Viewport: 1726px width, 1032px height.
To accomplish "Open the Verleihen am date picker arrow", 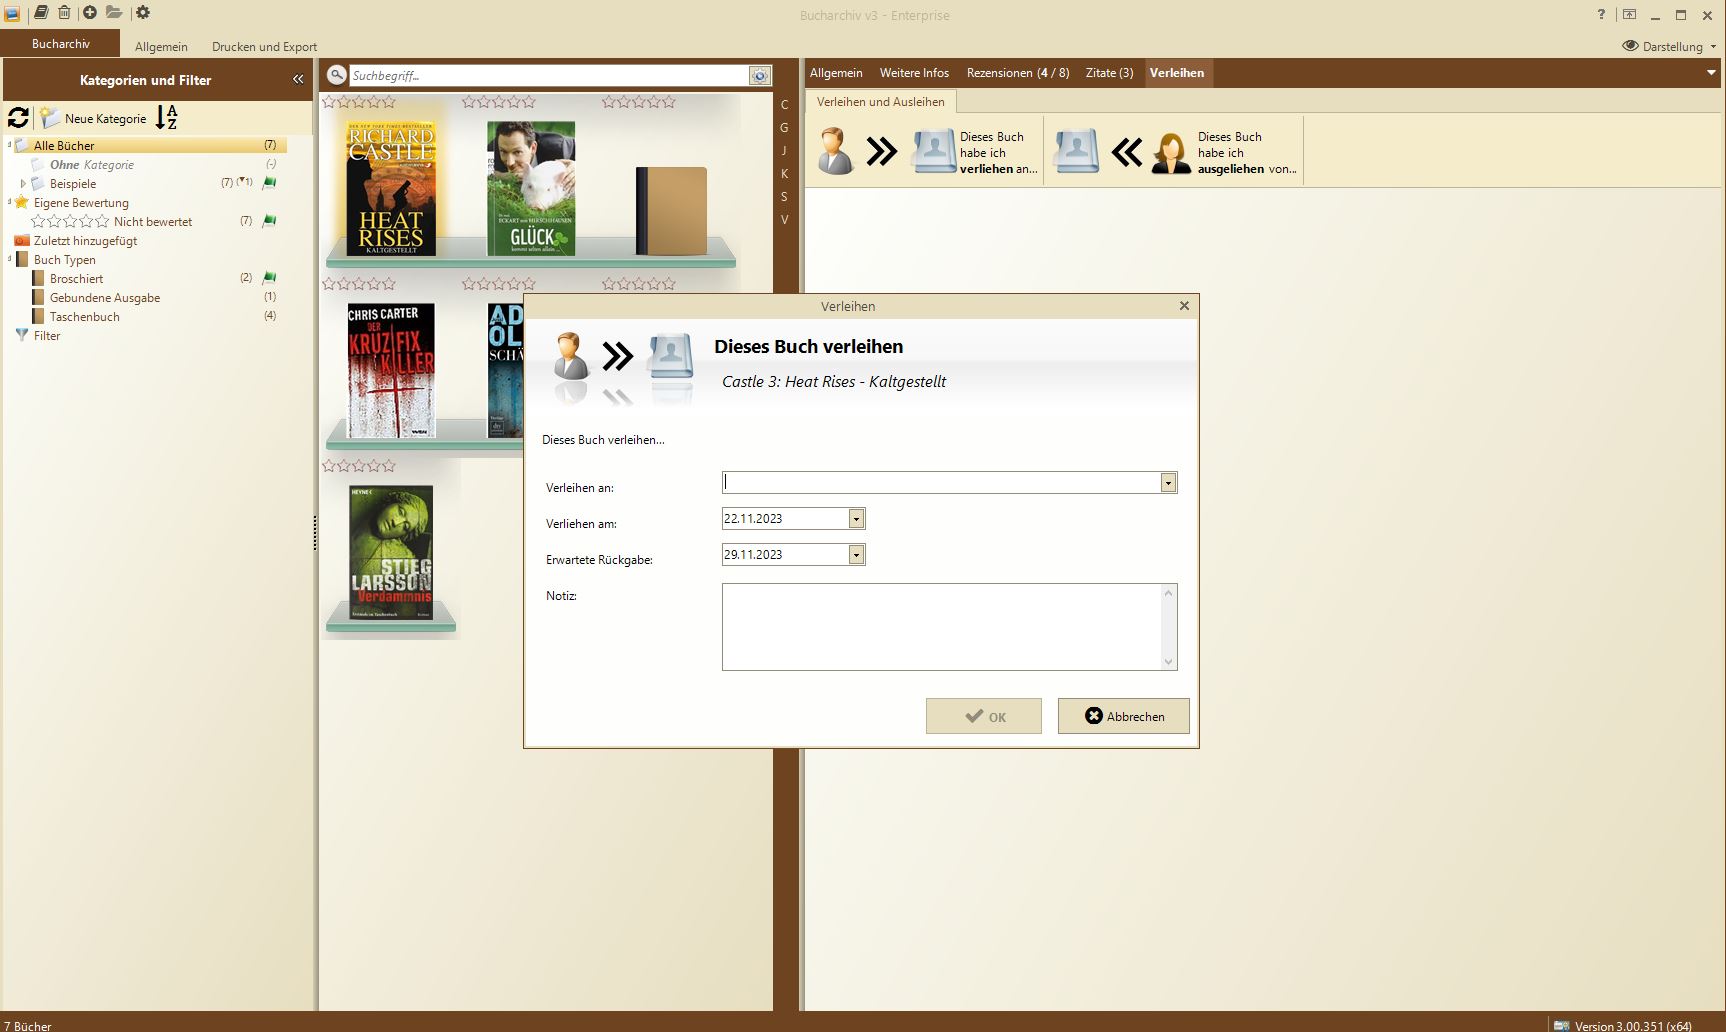I will click(856, 519).
